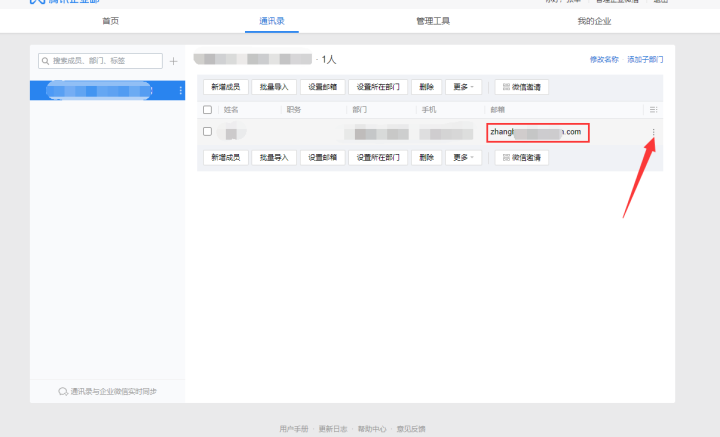Select the highlighted department in the sidebar
This screenshot has height=437, width=720.
pyautogui.click(x=107, y=90)
